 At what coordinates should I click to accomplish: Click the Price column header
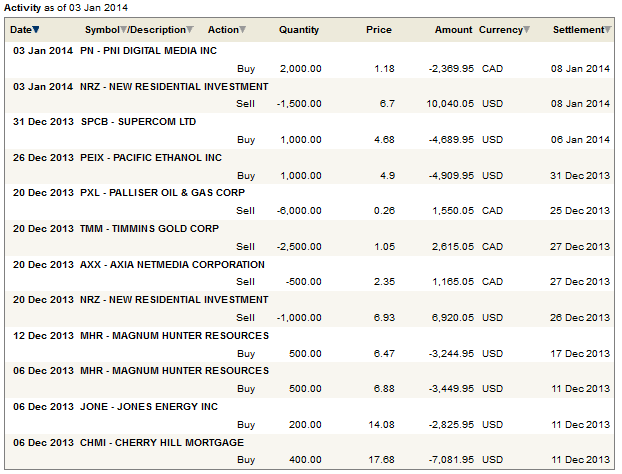click(x=379, y=30)
